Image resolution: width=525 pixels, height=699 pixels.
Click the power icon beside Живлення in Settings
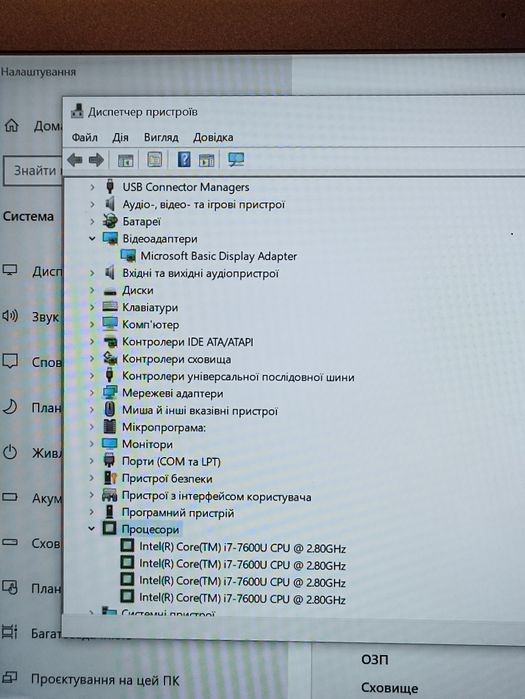coord(10,452)
